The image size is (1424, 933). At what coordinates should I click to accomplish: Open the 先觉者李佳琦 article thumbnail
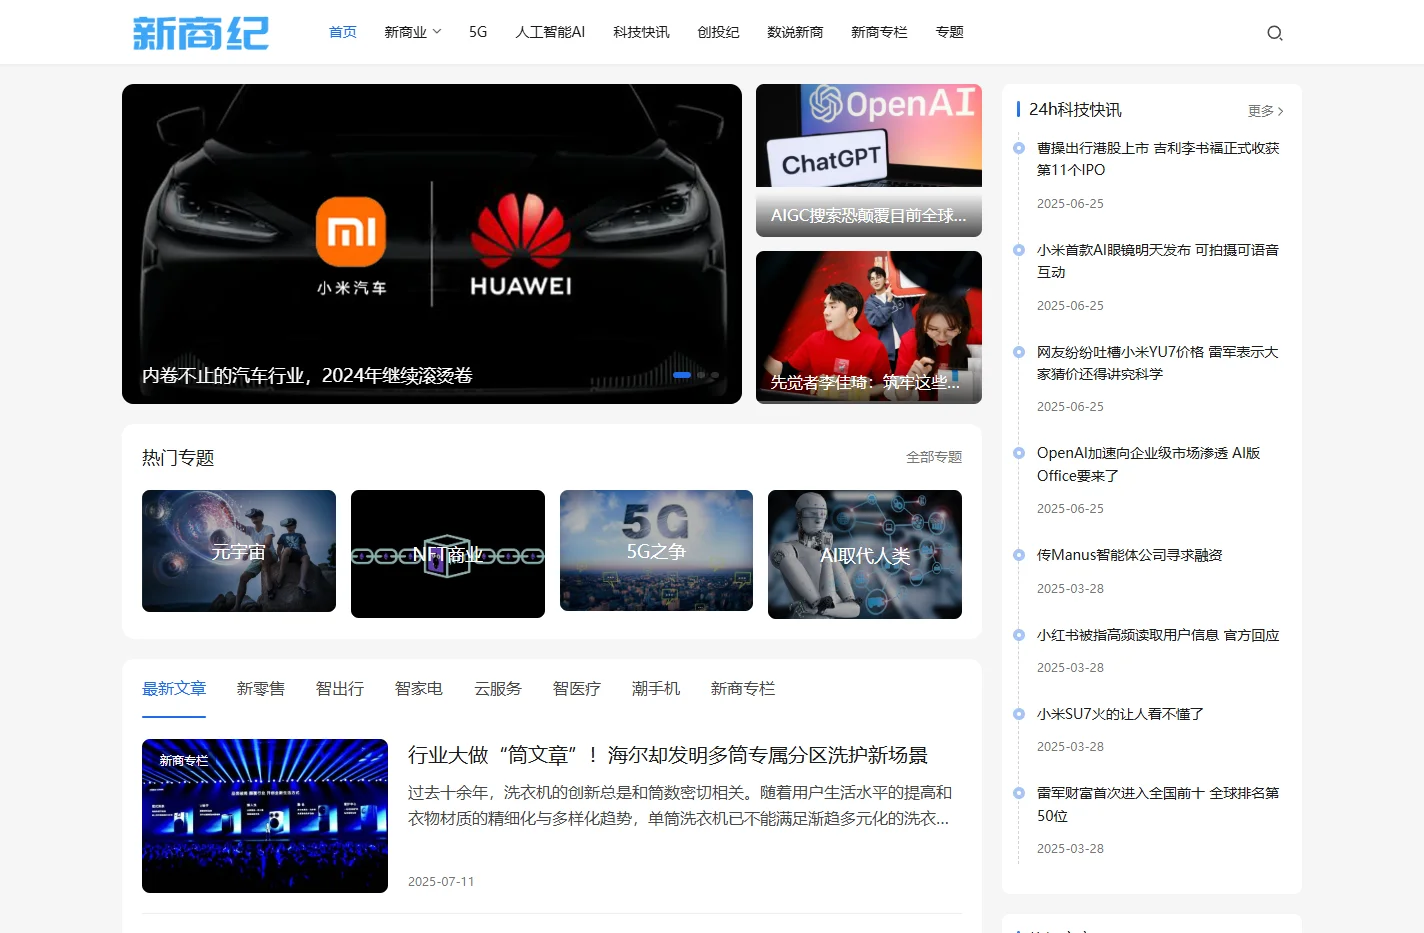pos(869,327)
